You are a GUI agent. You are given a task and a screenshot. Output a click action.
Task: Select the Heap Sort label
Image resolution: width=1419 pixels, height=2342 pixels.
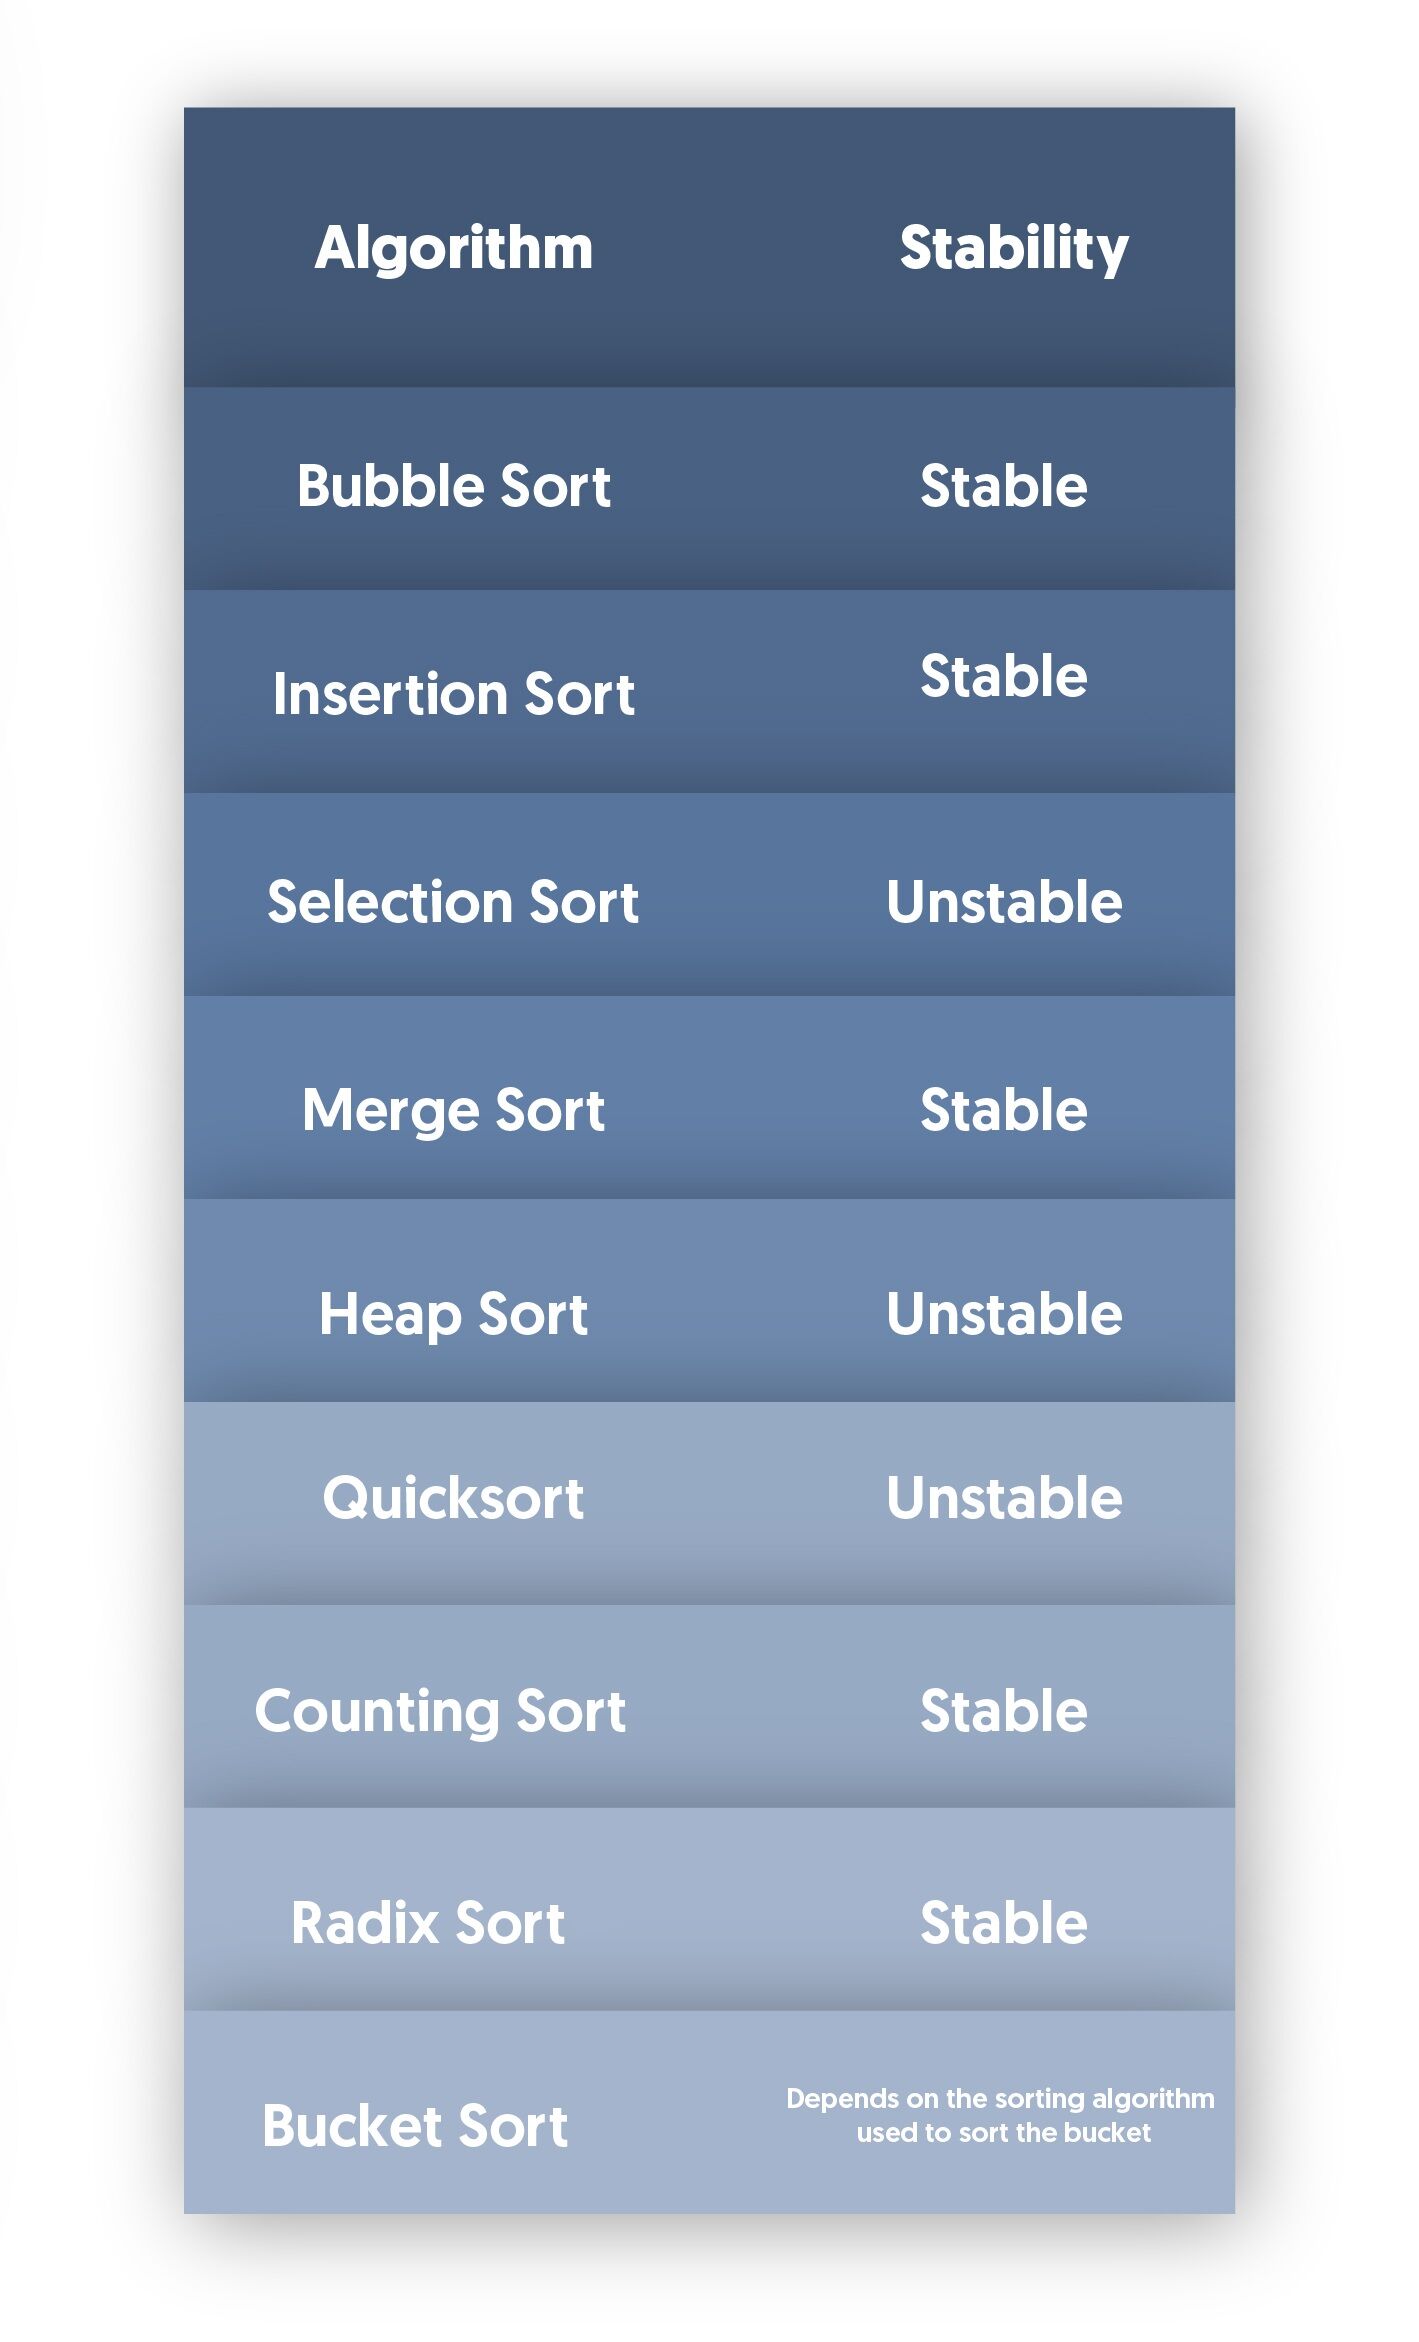coord(453,1314)
